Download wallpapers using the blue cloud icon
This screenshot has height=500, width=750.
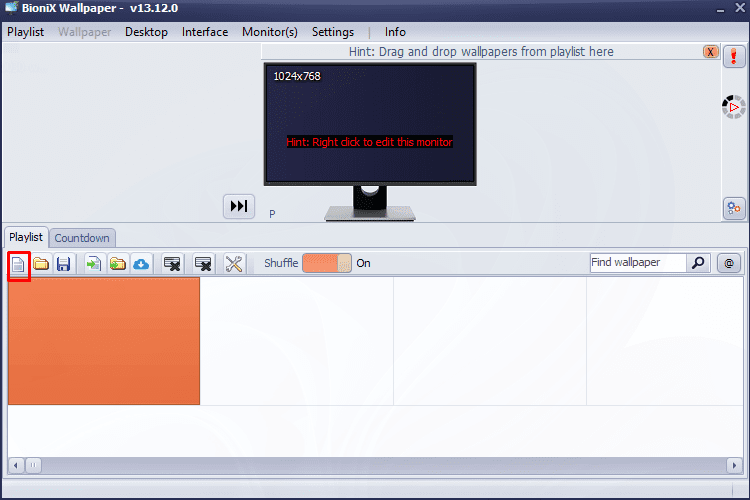[141, 264]
